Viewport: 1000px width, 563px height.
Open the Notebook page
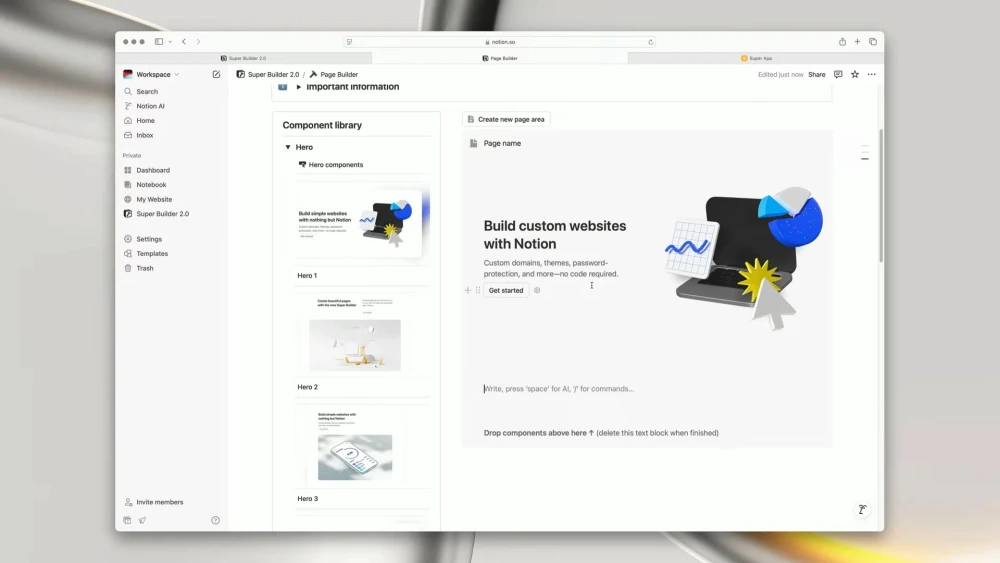click(151, 185)
